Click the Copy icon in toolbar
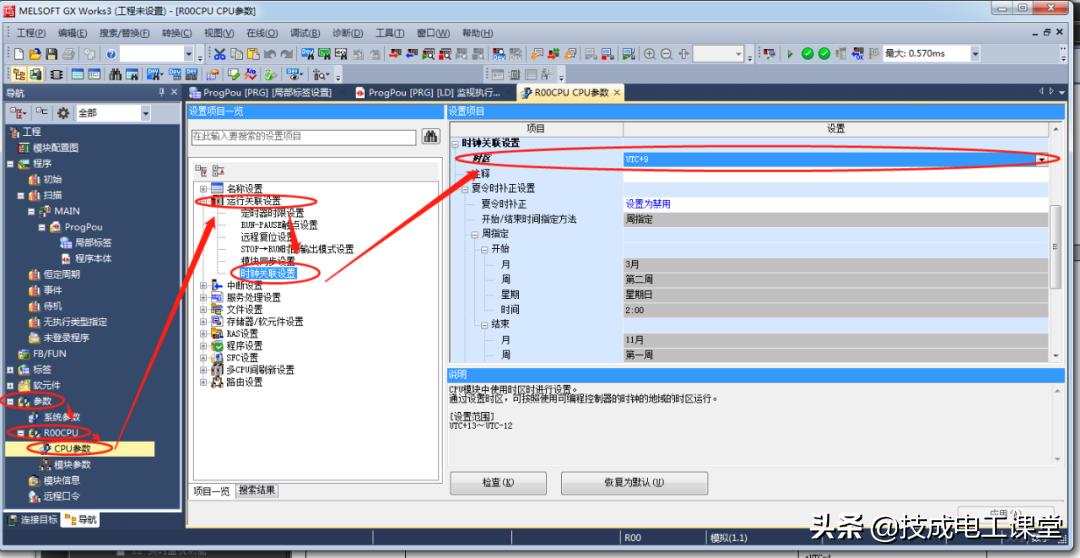The image size is (1080, 558). click(x=236, y=54)
